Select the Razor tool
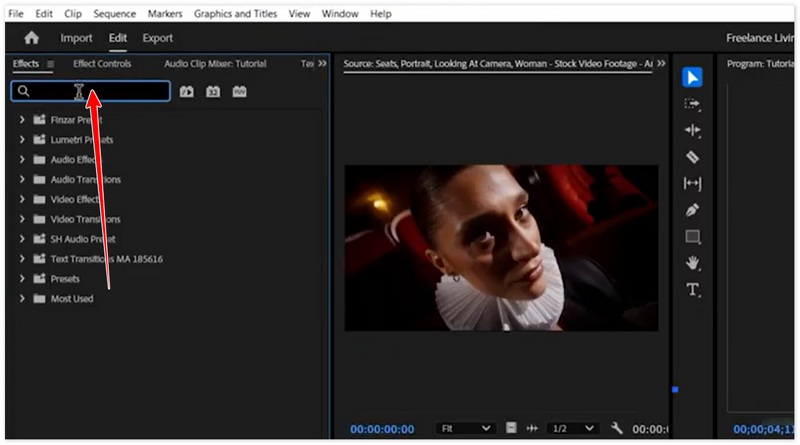 [x=692, y=157]
